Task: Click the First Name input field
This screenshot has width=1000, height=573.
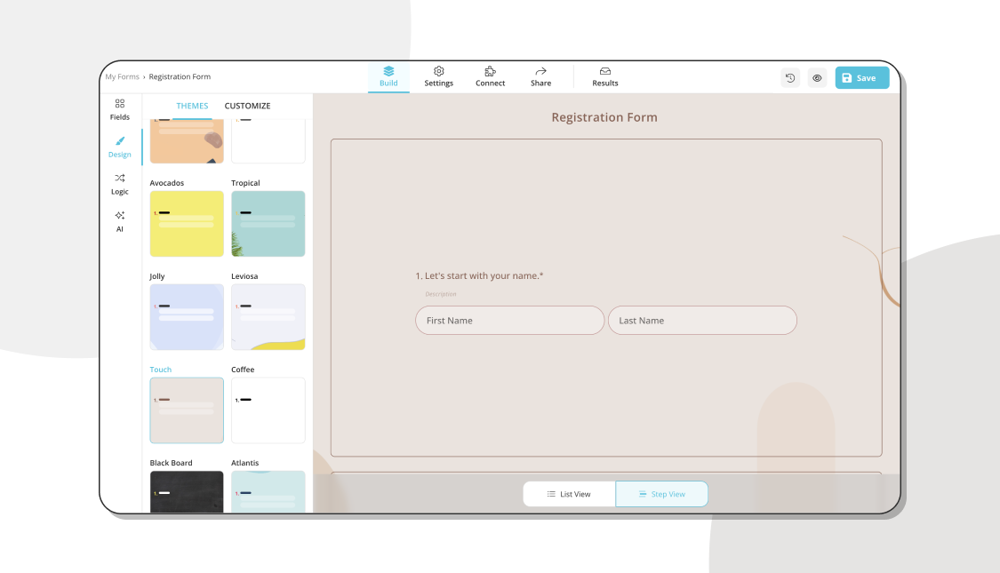Action: (x=509, y=321)
